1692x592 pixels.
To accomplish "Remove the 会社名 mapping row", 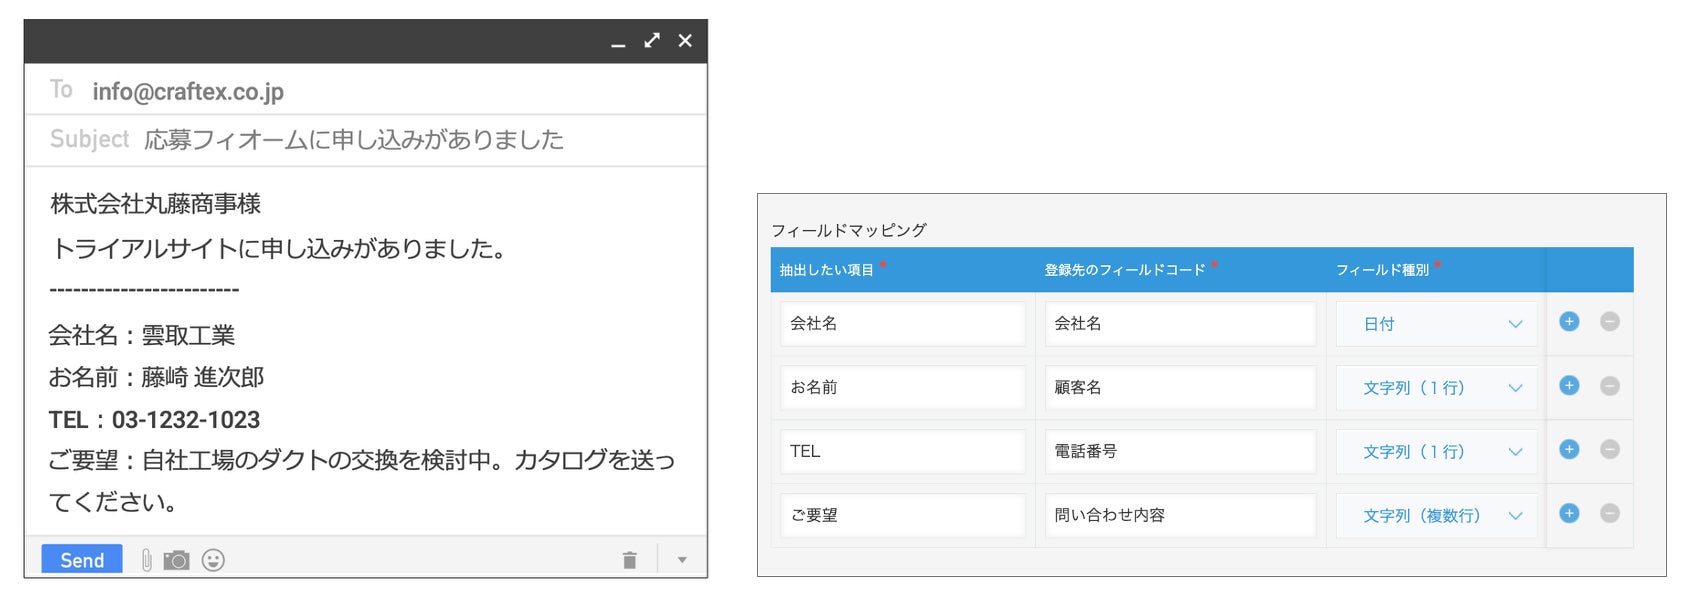I will pos(1609,322).
